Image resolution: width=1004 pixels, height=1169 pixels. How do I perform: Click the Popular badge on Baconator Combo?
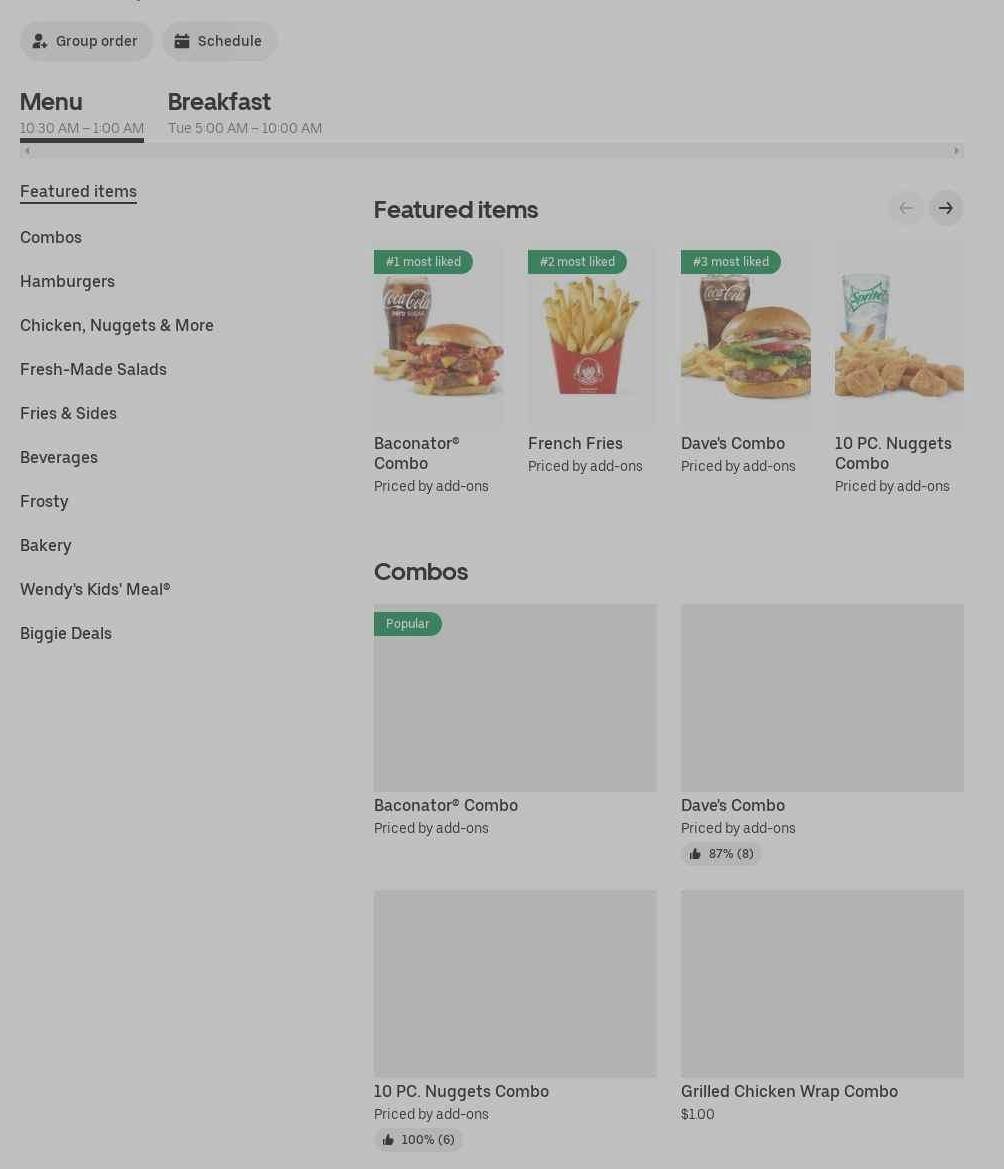408,623
